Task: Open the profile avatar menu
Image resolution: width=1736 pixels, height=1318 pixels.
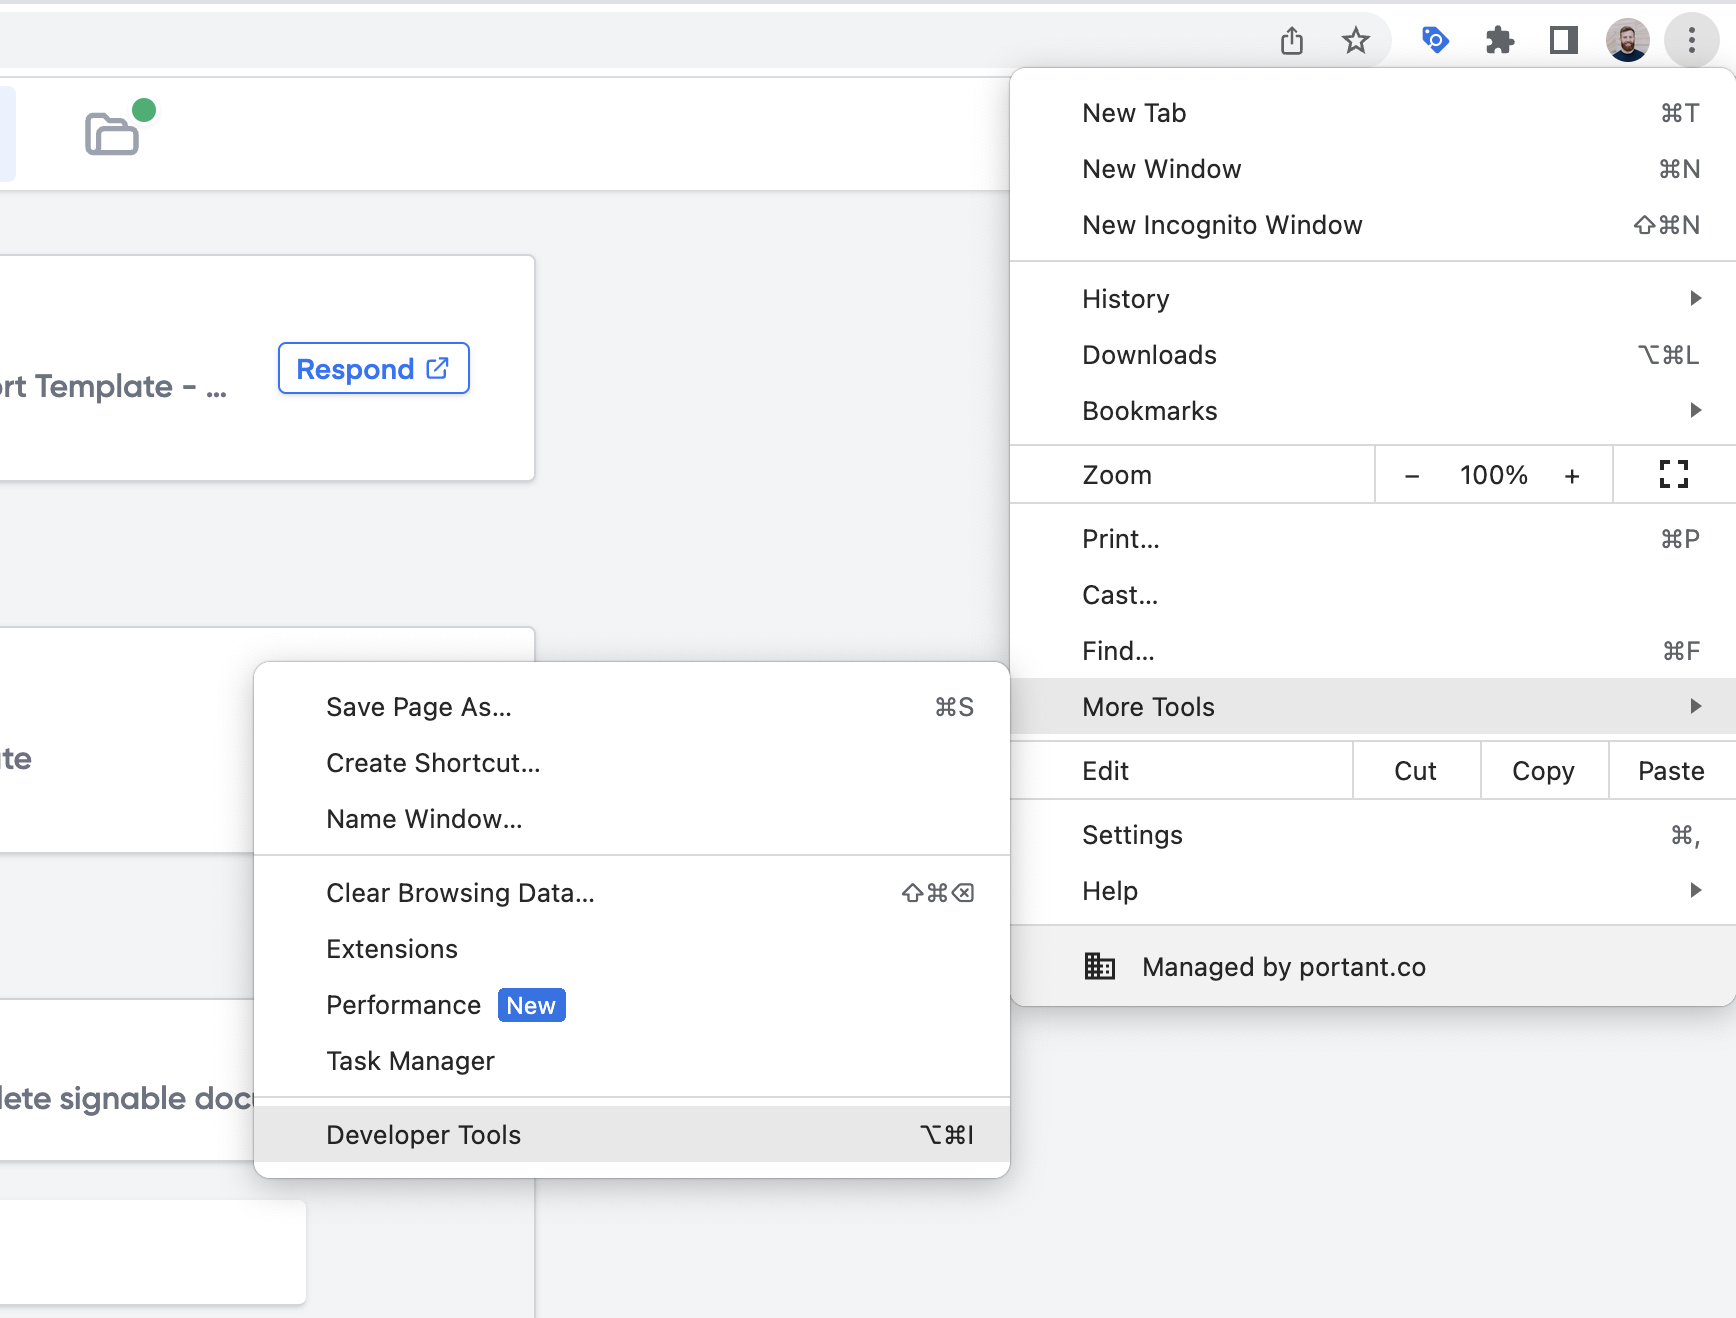Action: (x=1627, y=41)
